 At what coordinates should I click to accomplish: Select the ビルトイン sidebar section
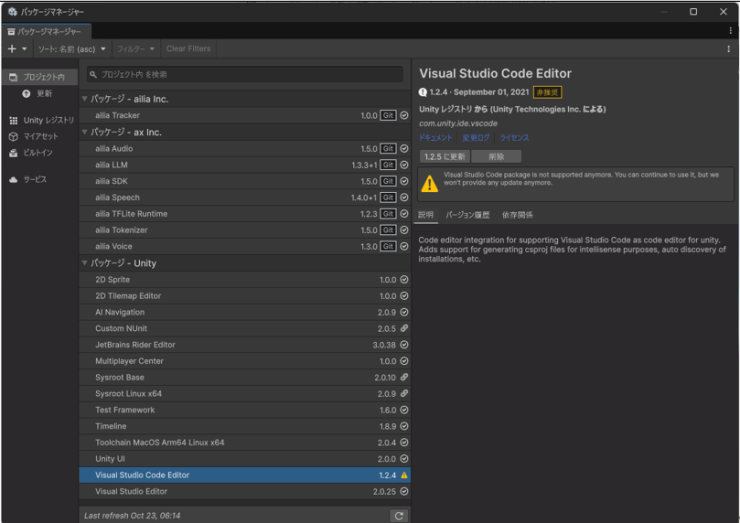tap(38, 152)
